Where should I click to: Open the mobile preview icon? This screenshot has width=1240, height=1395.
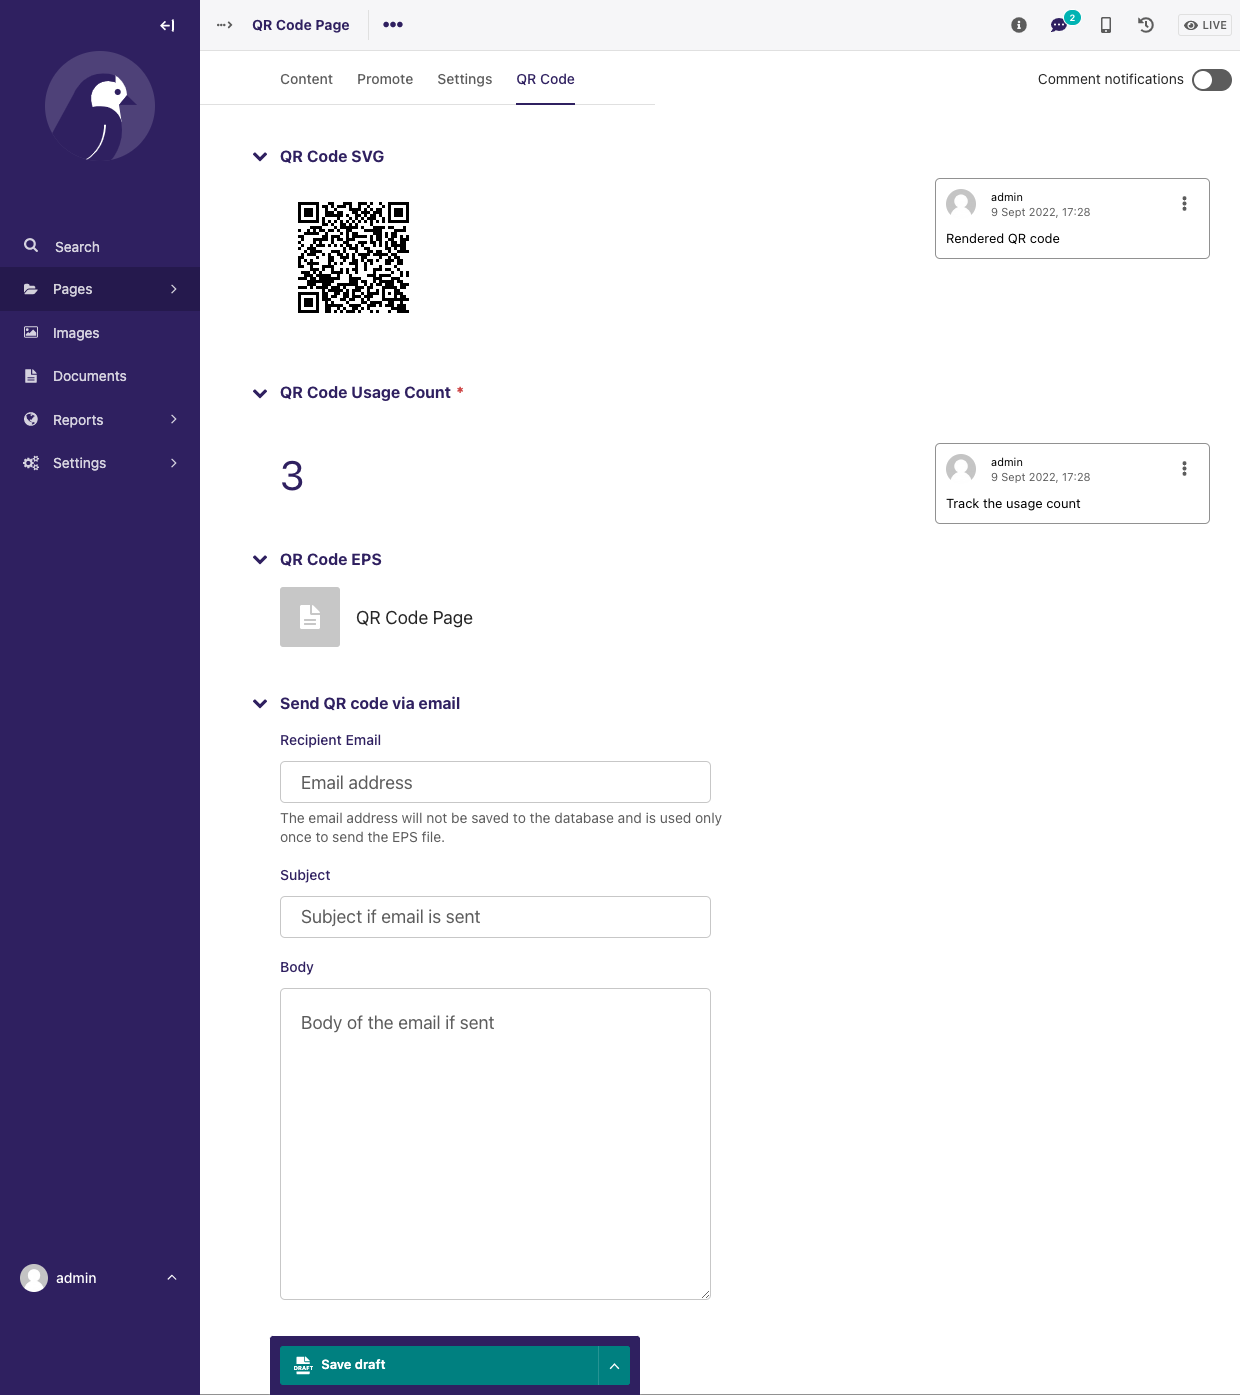pyautogui.click(x=1106, y=25)
